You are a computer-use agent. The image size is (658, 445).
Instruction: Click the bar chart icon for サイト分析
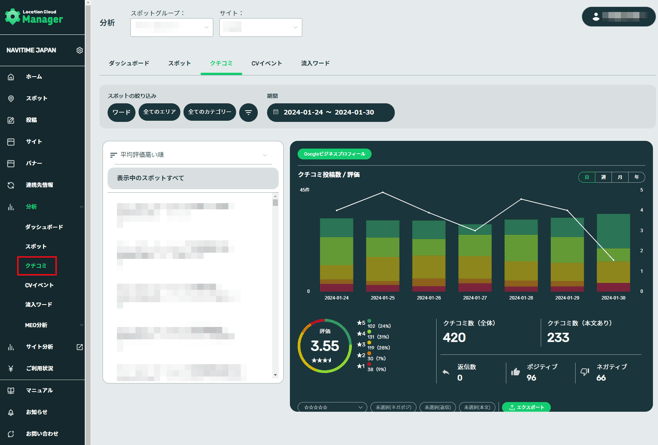tap(11, 347)
